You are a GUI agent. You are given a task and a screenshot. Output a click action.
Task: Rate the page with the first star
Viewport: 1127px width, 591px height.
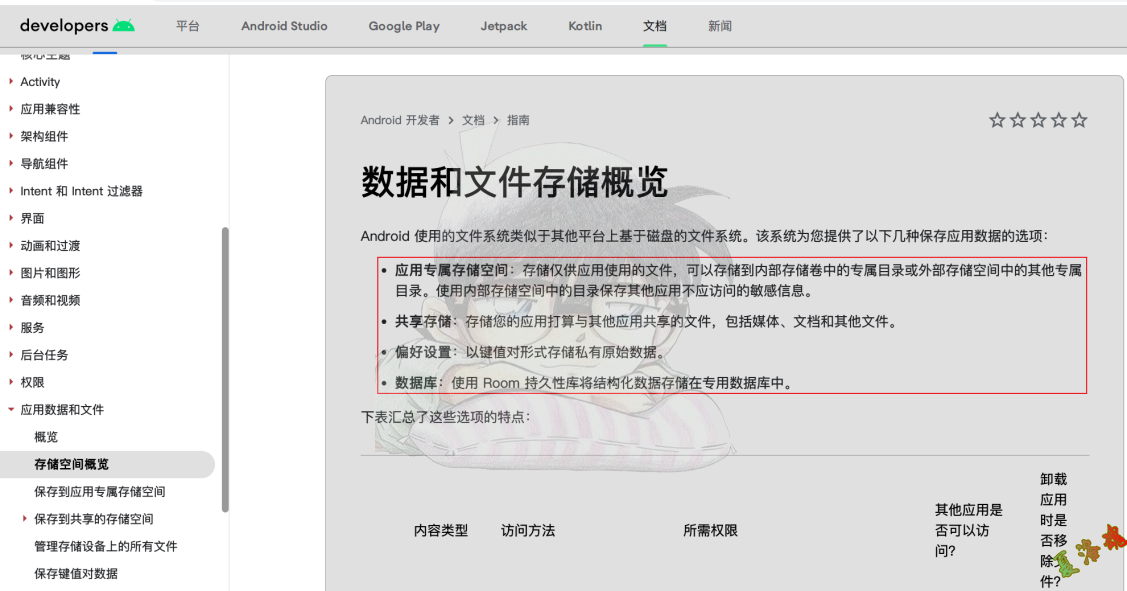997,119
